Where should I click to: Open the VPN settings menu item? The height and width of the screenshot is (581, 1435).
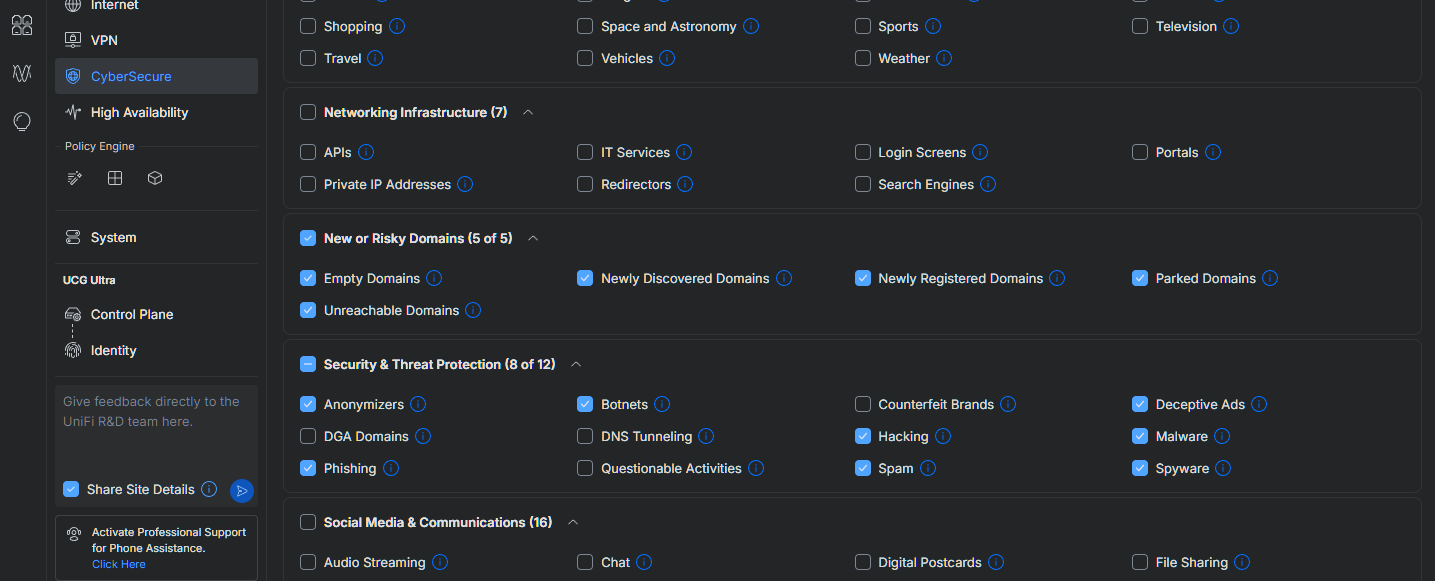click(x=104, y=40)
